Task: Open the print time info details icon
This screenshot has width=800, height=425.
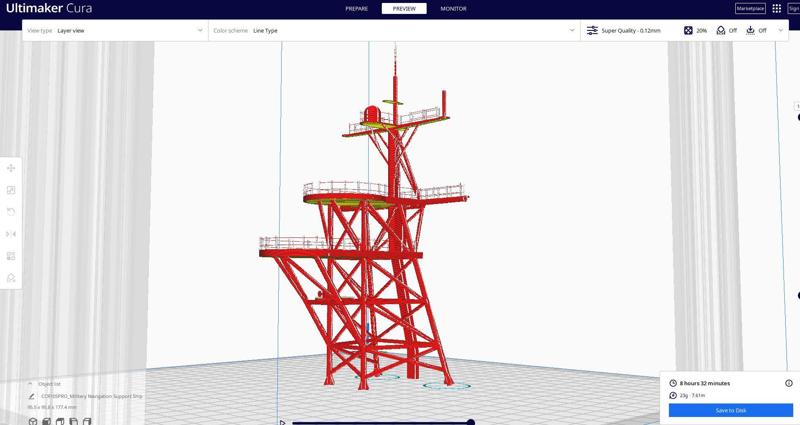Action: coord(789,383)
